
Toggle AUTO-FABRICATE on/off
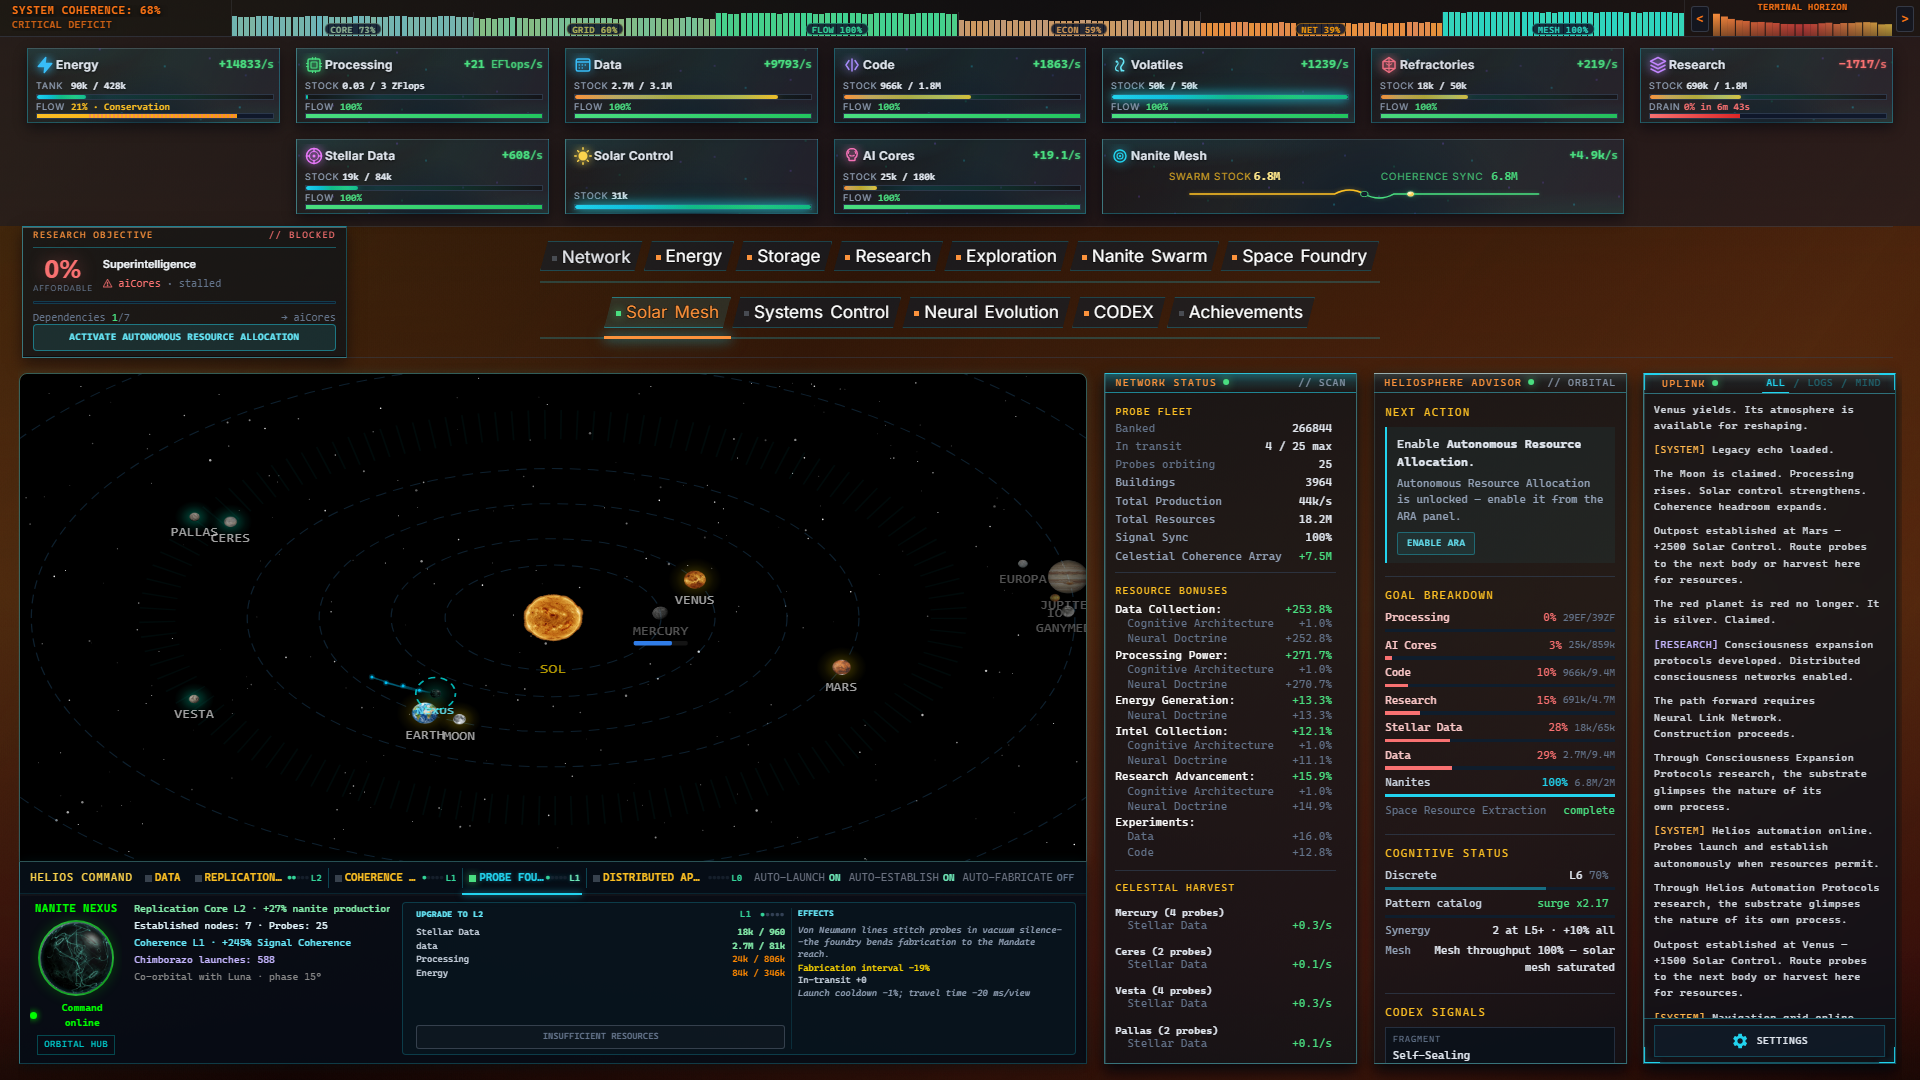[1018, 878]
